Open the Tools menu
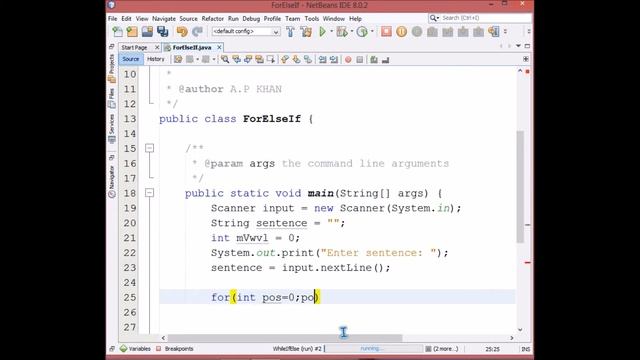 point(311,19)
